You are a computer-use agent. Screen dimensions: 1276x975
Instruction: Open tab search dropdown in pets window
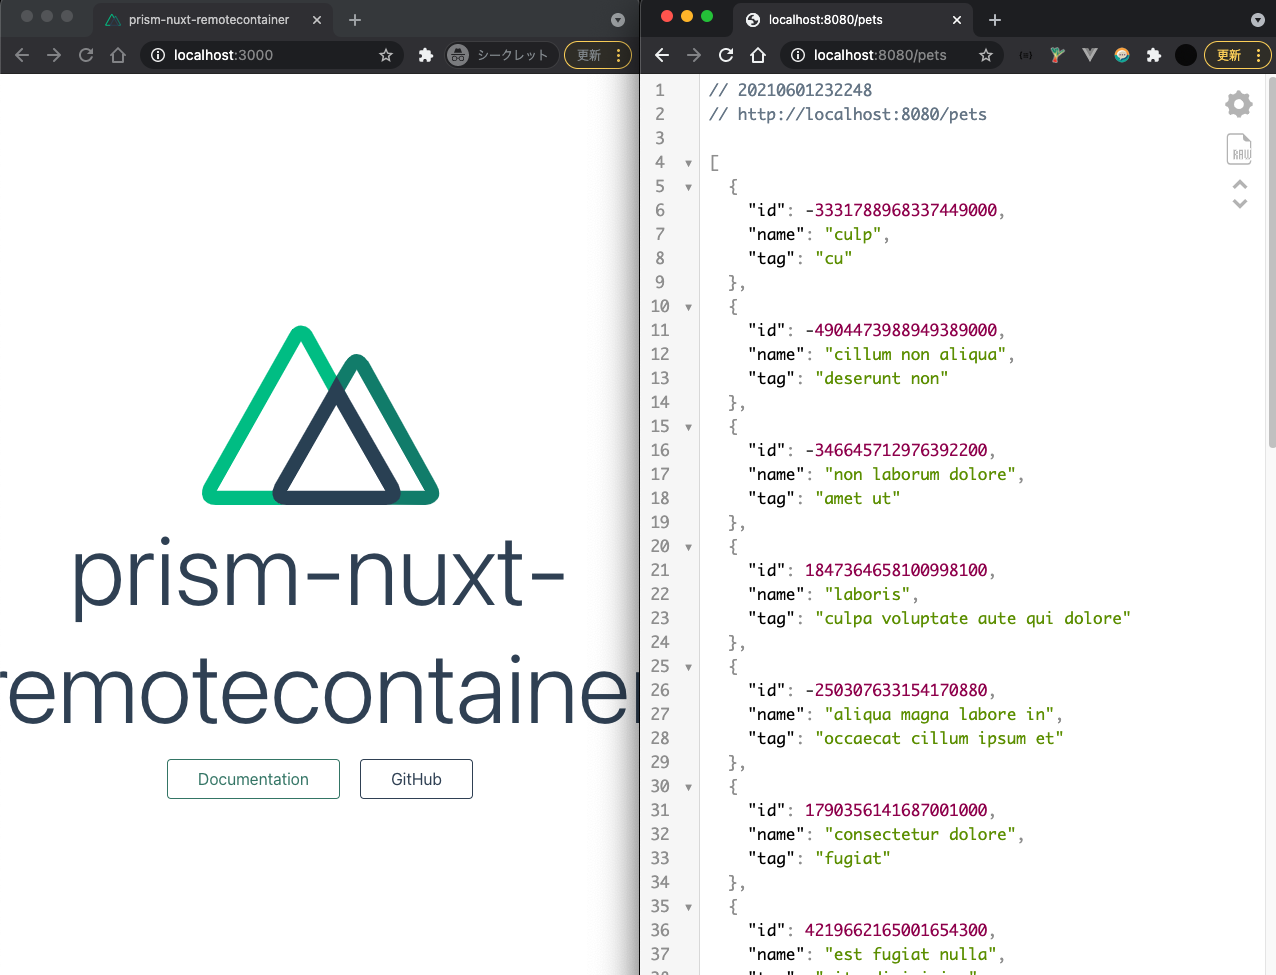click(x=1258, y=20)
